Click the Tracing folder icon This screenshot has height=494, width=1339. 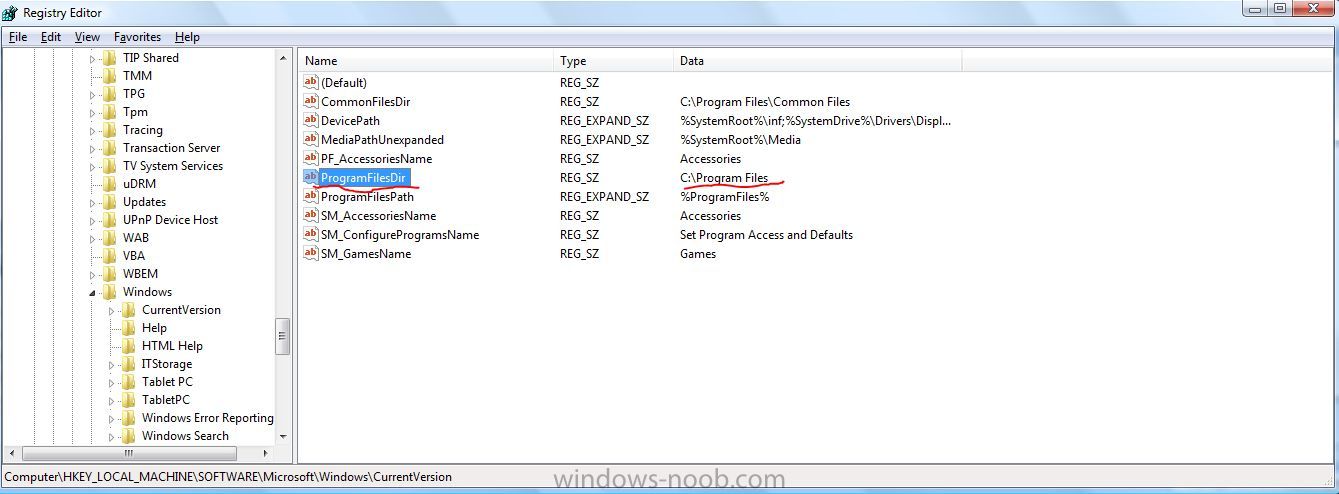tap(110, 130)
